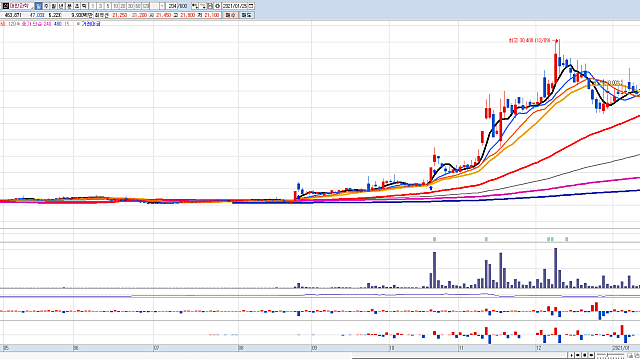Viewport: 640px width, 360px height.
Task: Open the stock name search dropdown
Action: [31, 6]
